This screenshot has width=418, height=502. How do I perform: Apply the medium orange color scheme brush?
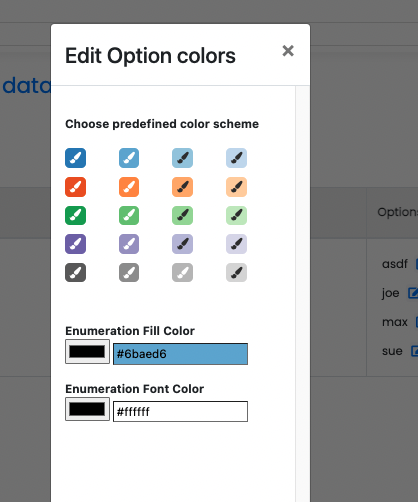pyautogui.click(x=129, y=187)
